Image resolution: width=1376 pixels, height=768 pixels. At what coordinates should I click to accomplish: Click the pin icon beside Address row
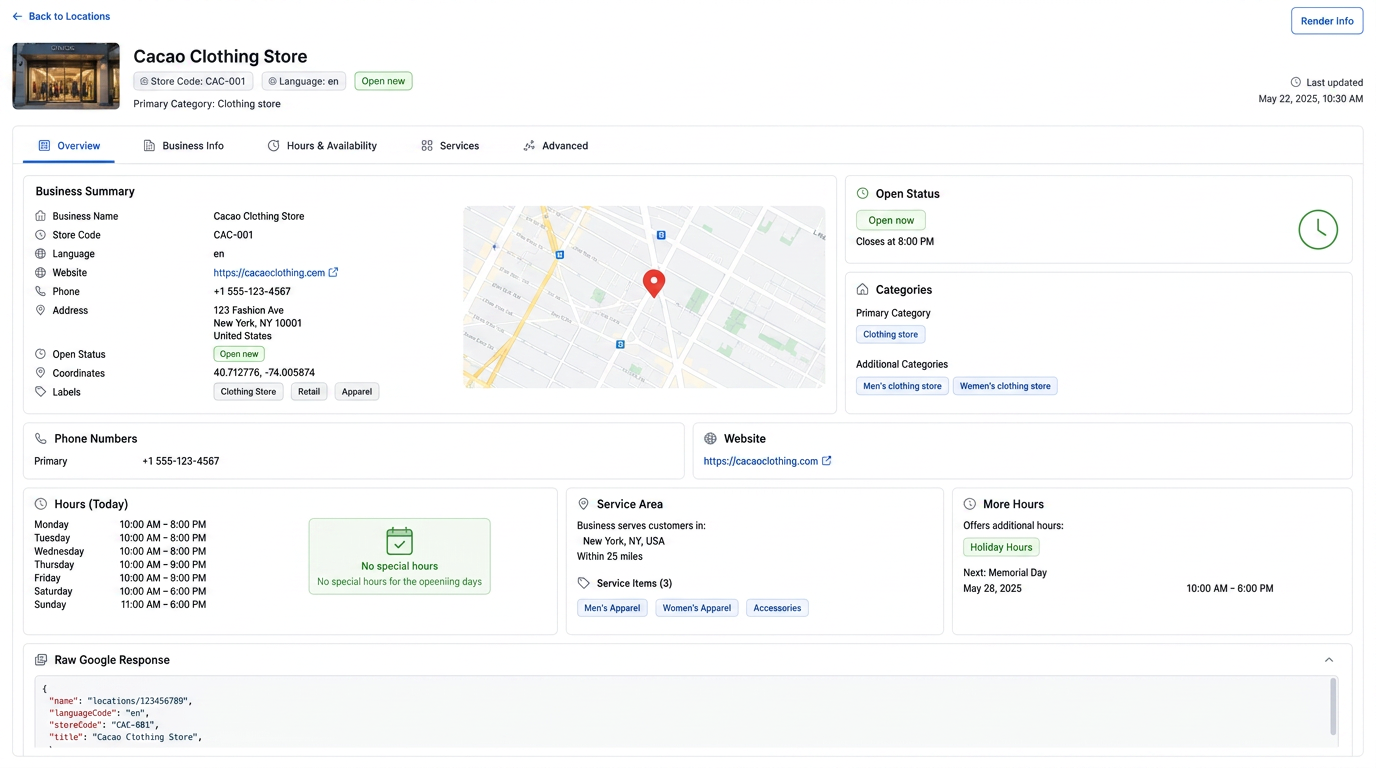(x=40, y=310)
